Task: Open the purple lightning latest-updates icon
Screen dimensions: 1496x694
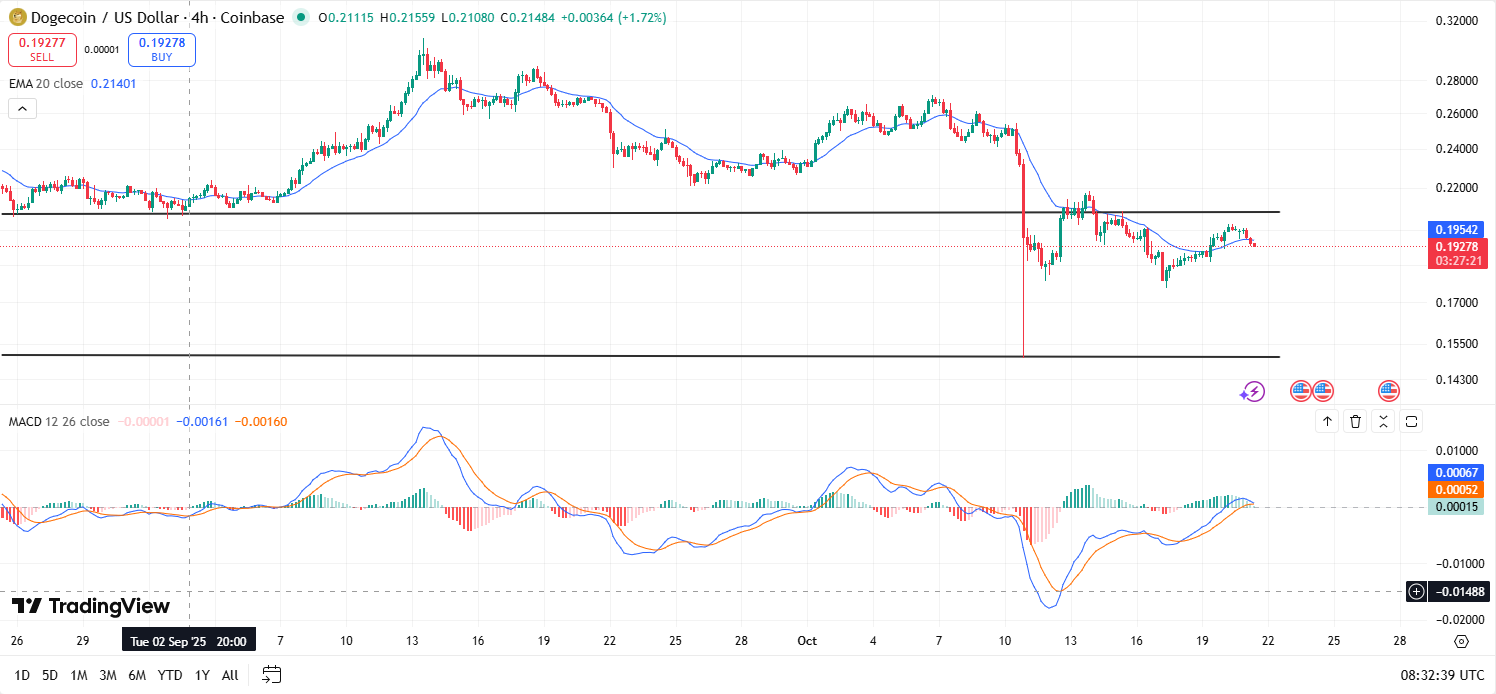Action: 1252,392
